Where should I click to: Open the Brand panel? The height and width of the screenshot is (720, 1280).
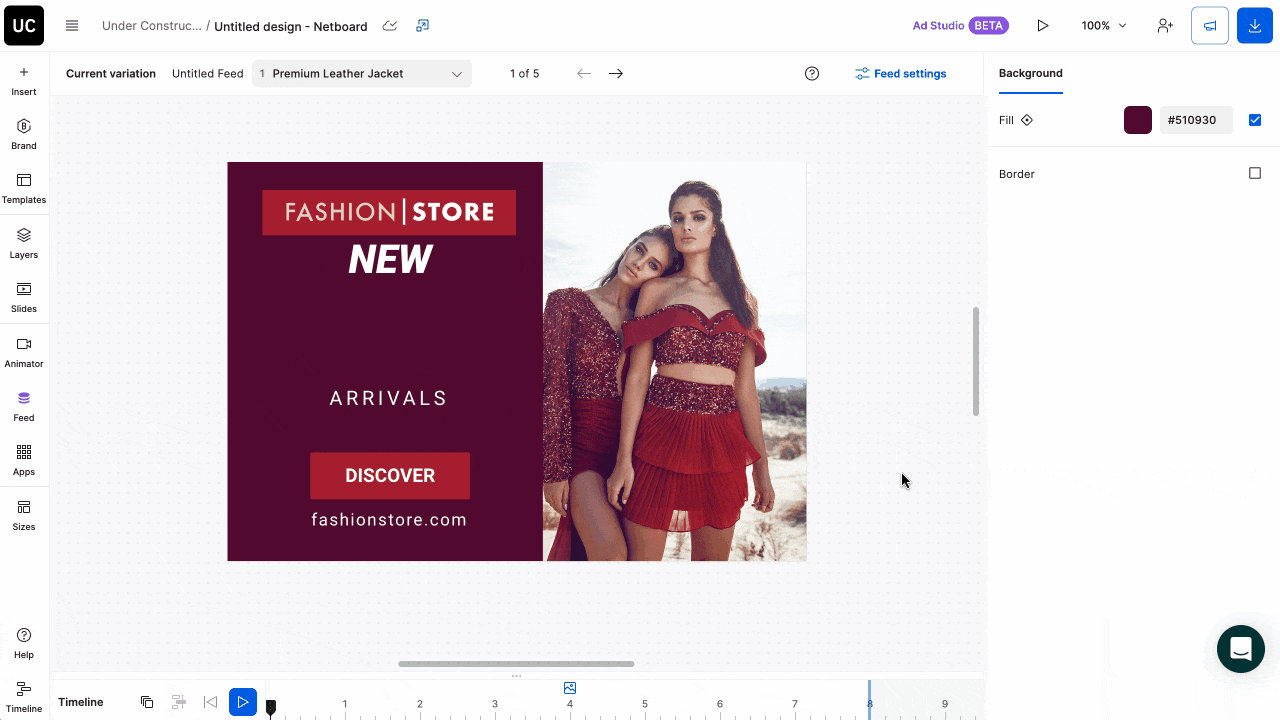click(24, 134)
